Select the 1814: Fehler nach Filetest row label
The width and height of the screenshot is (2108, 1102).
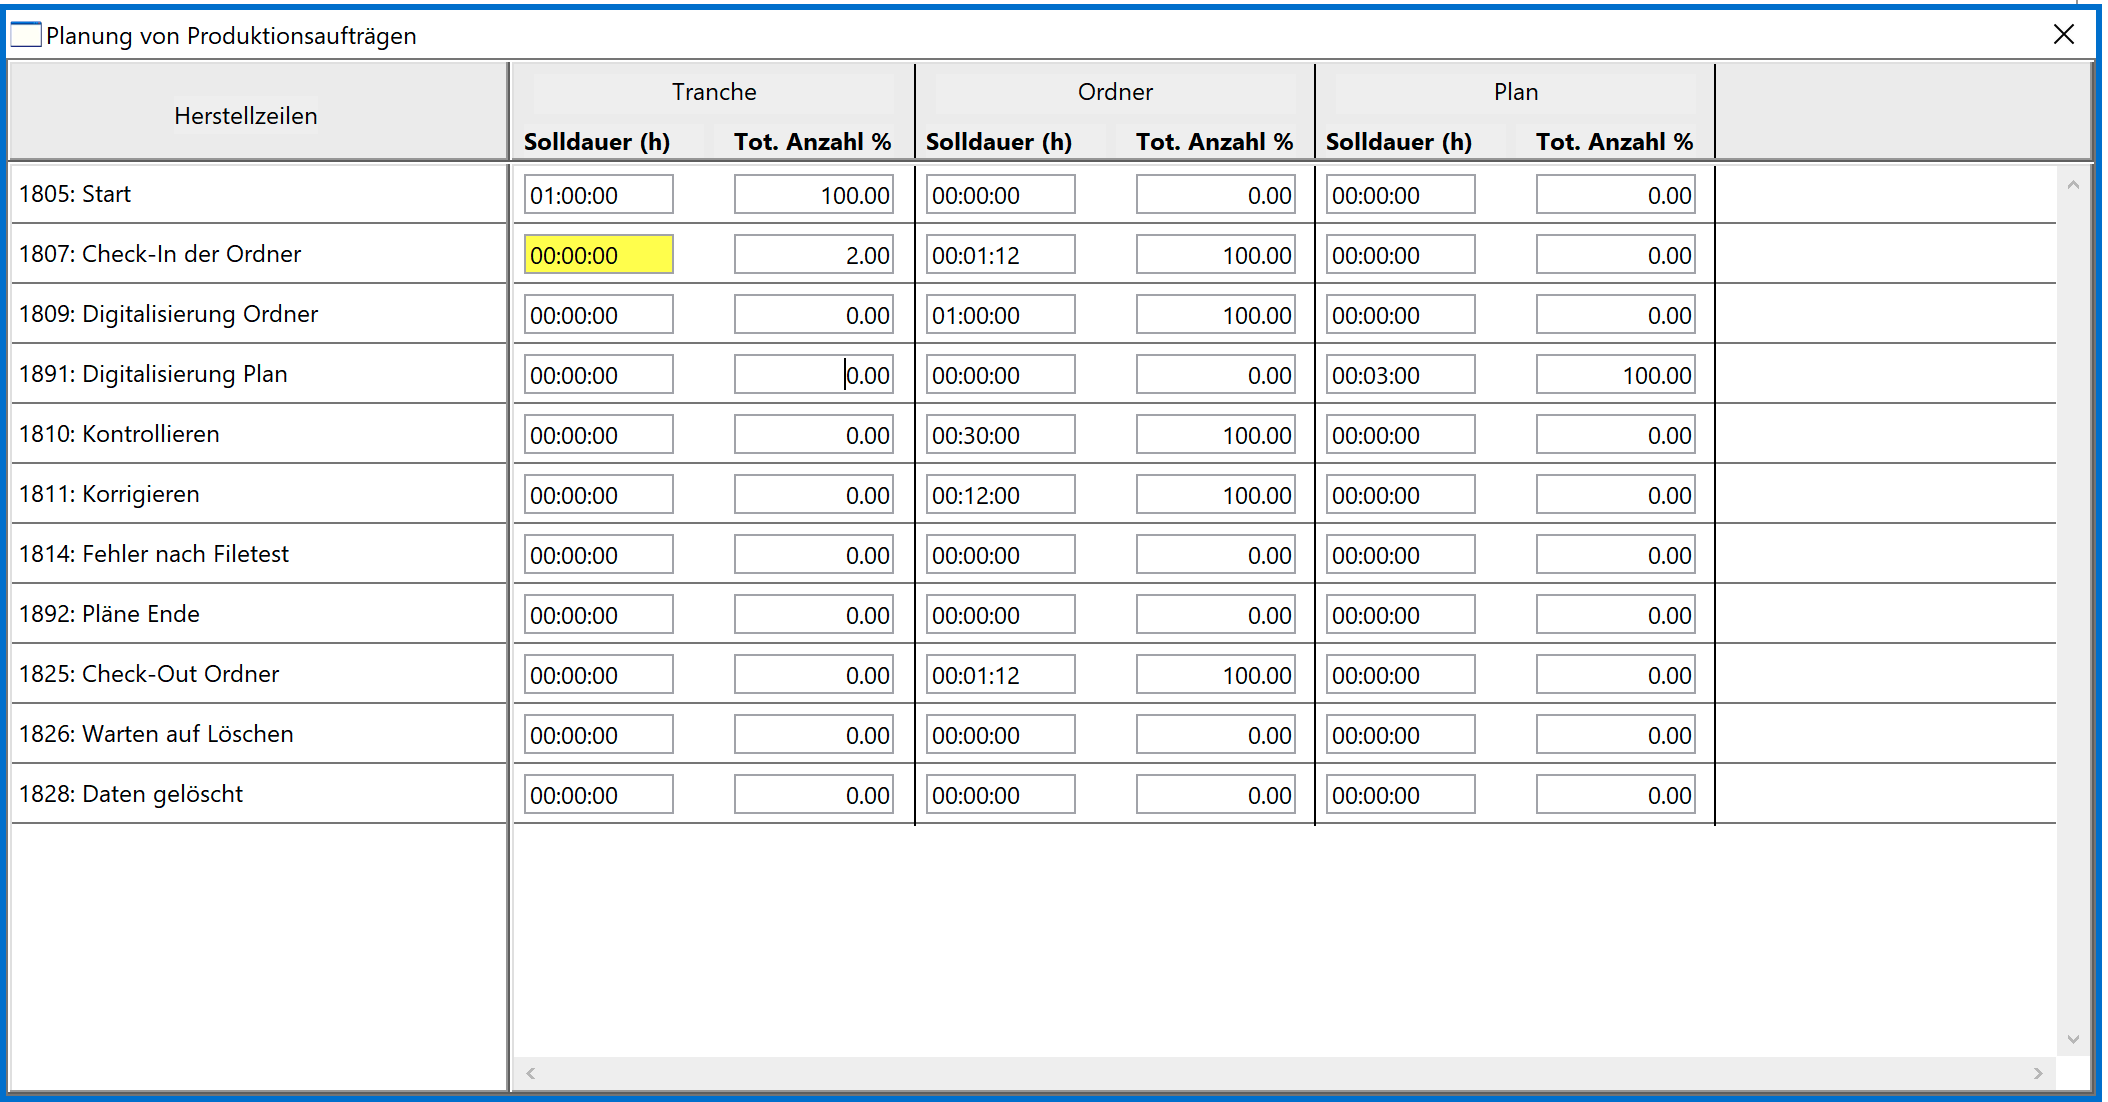[154, 554]
